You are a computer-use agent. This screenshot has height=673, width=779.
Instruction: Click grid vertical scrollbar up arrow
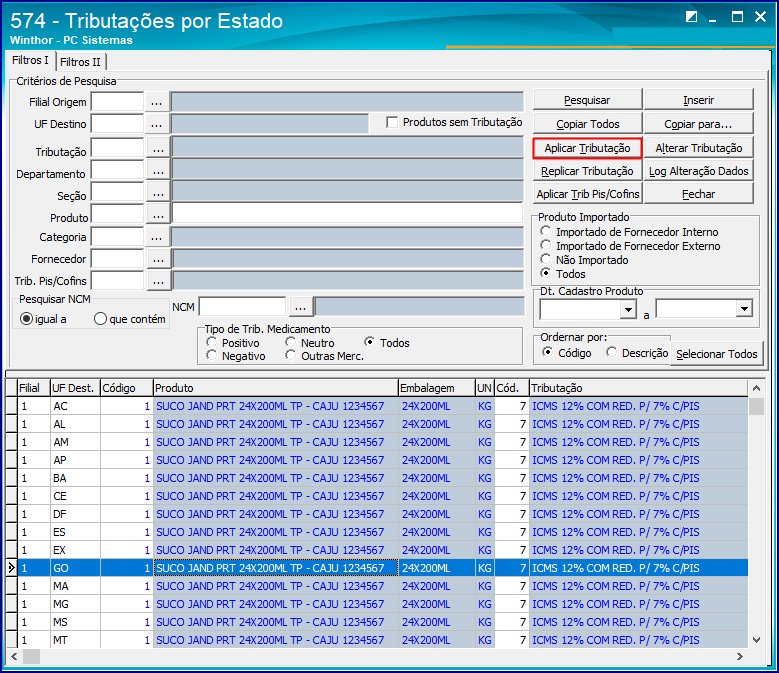[756, 388]
